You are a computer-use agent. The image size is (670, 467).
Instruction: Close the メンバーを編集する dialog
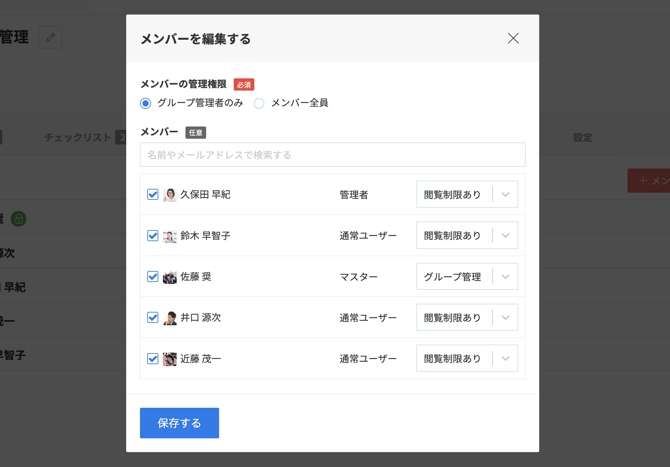[x=513, y=38]
